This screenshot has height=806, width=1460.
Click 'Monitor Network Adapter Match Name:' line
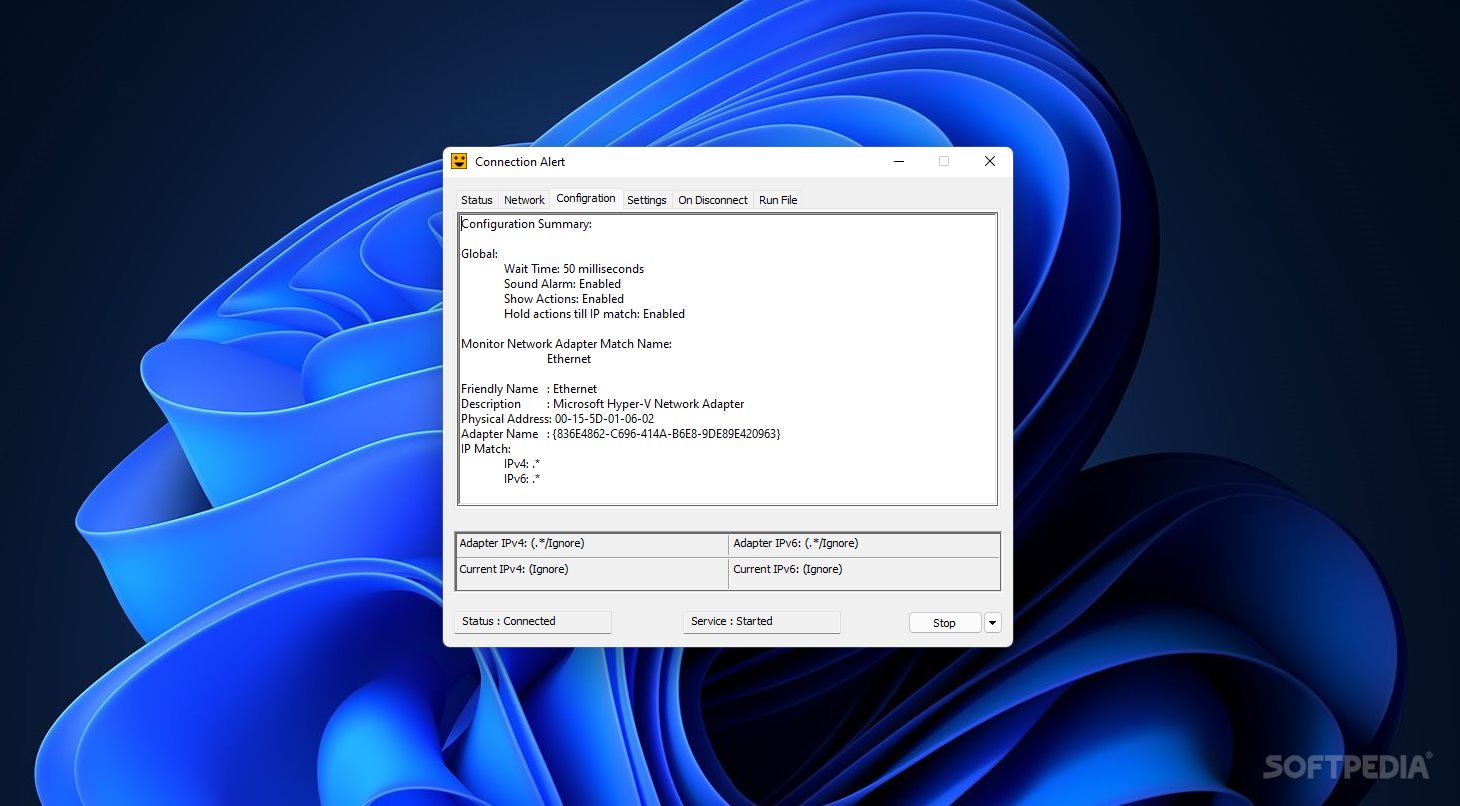(x=566, y=344)
